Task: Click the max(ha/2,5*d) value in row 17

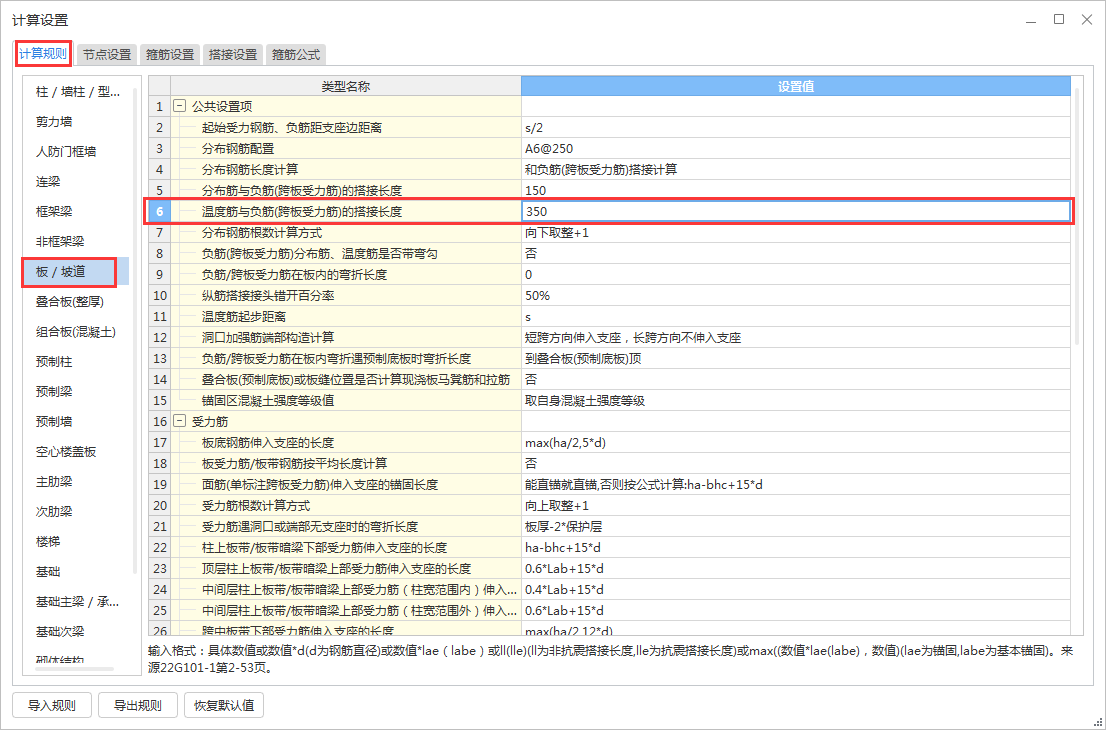Action: pyautogui.click(x=796, y=442)
